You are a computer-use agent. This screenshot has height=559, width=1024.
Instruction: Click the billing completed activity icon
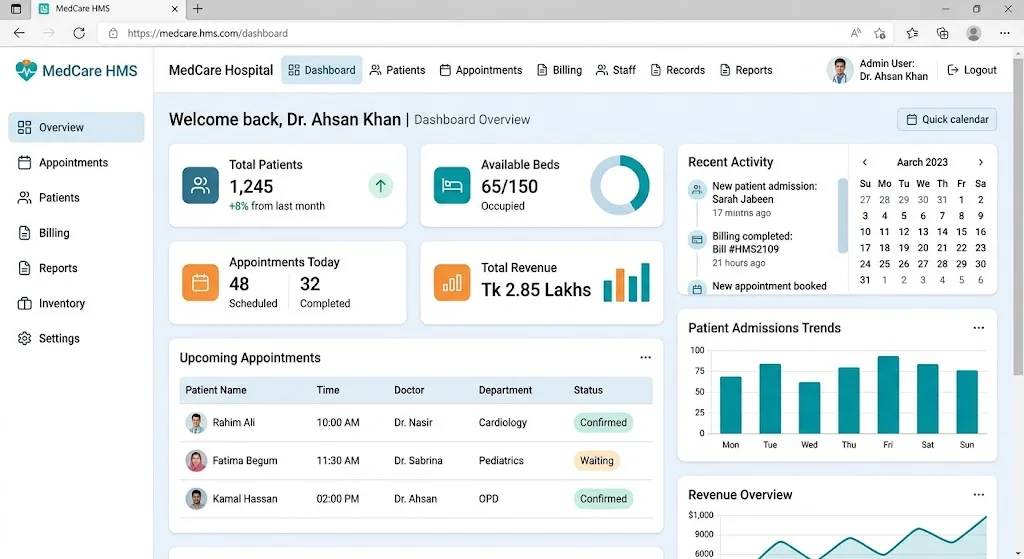tap(697, 240)
